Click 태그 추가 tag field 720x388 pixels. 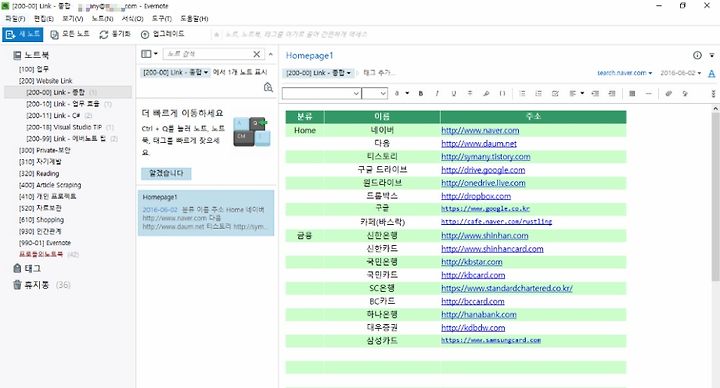pyautogui.click(x=379, y=73)
